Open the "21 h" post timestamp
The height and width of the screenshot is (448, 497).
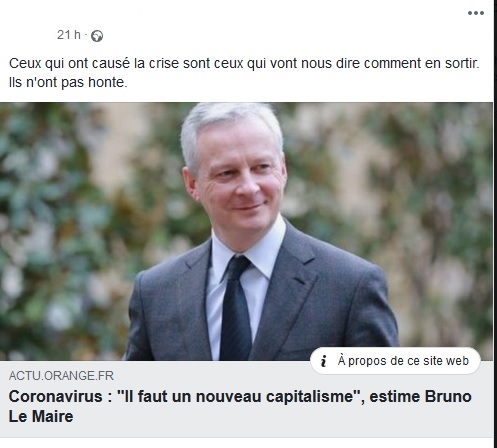pos(69,35)
